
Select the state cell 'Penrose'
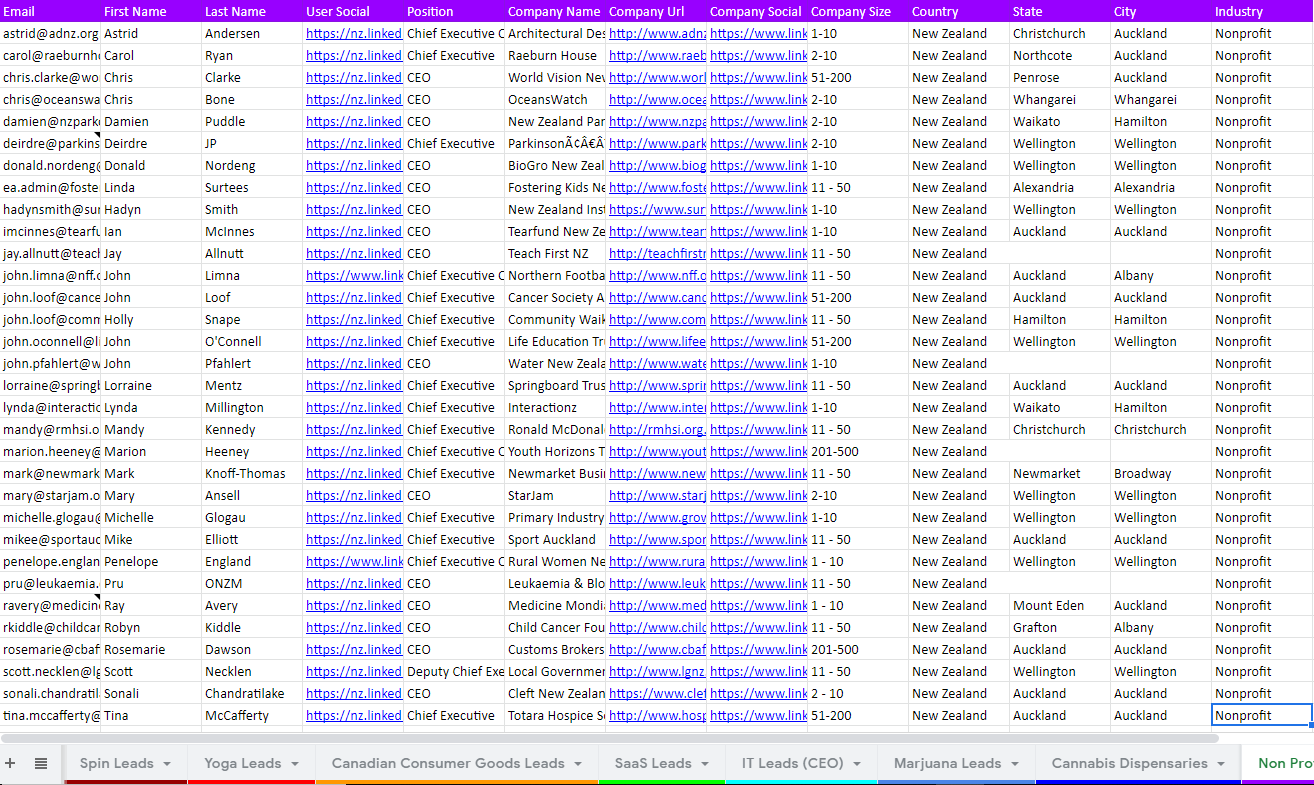(x=1060, y=77)
